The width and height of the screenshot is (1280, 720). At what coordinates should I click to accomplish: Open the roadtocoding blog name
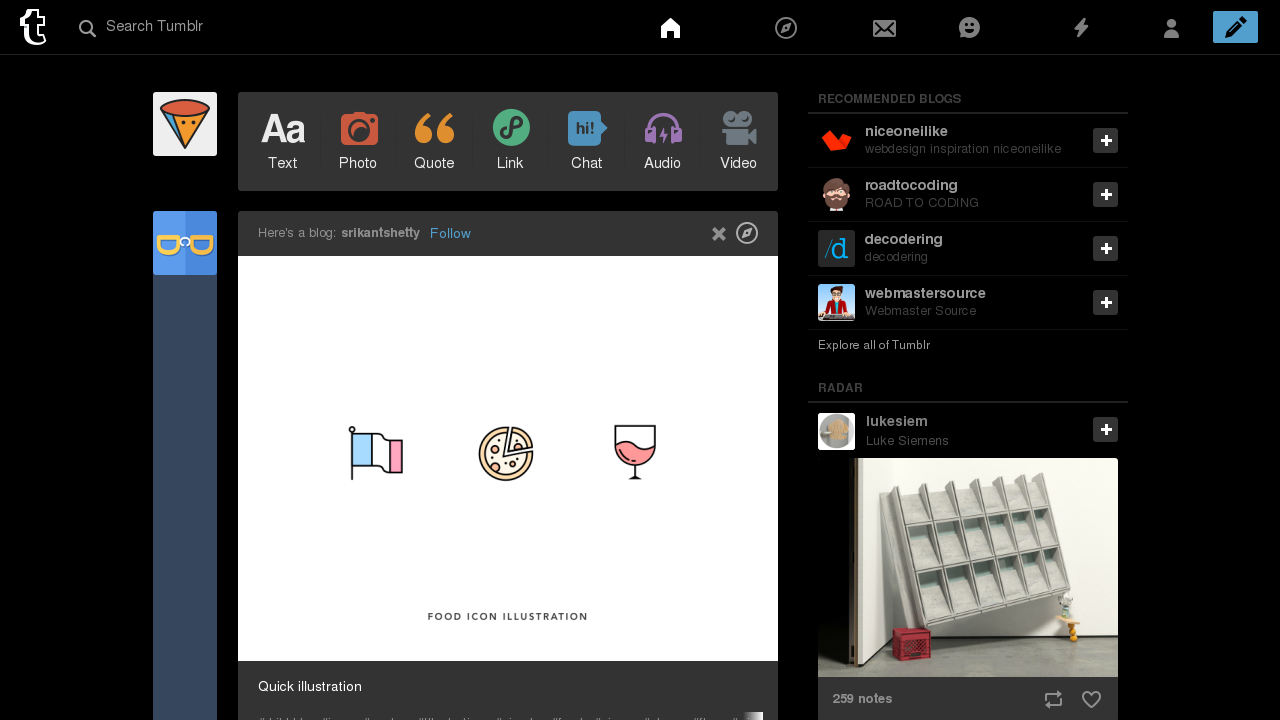tap(911, 185)
